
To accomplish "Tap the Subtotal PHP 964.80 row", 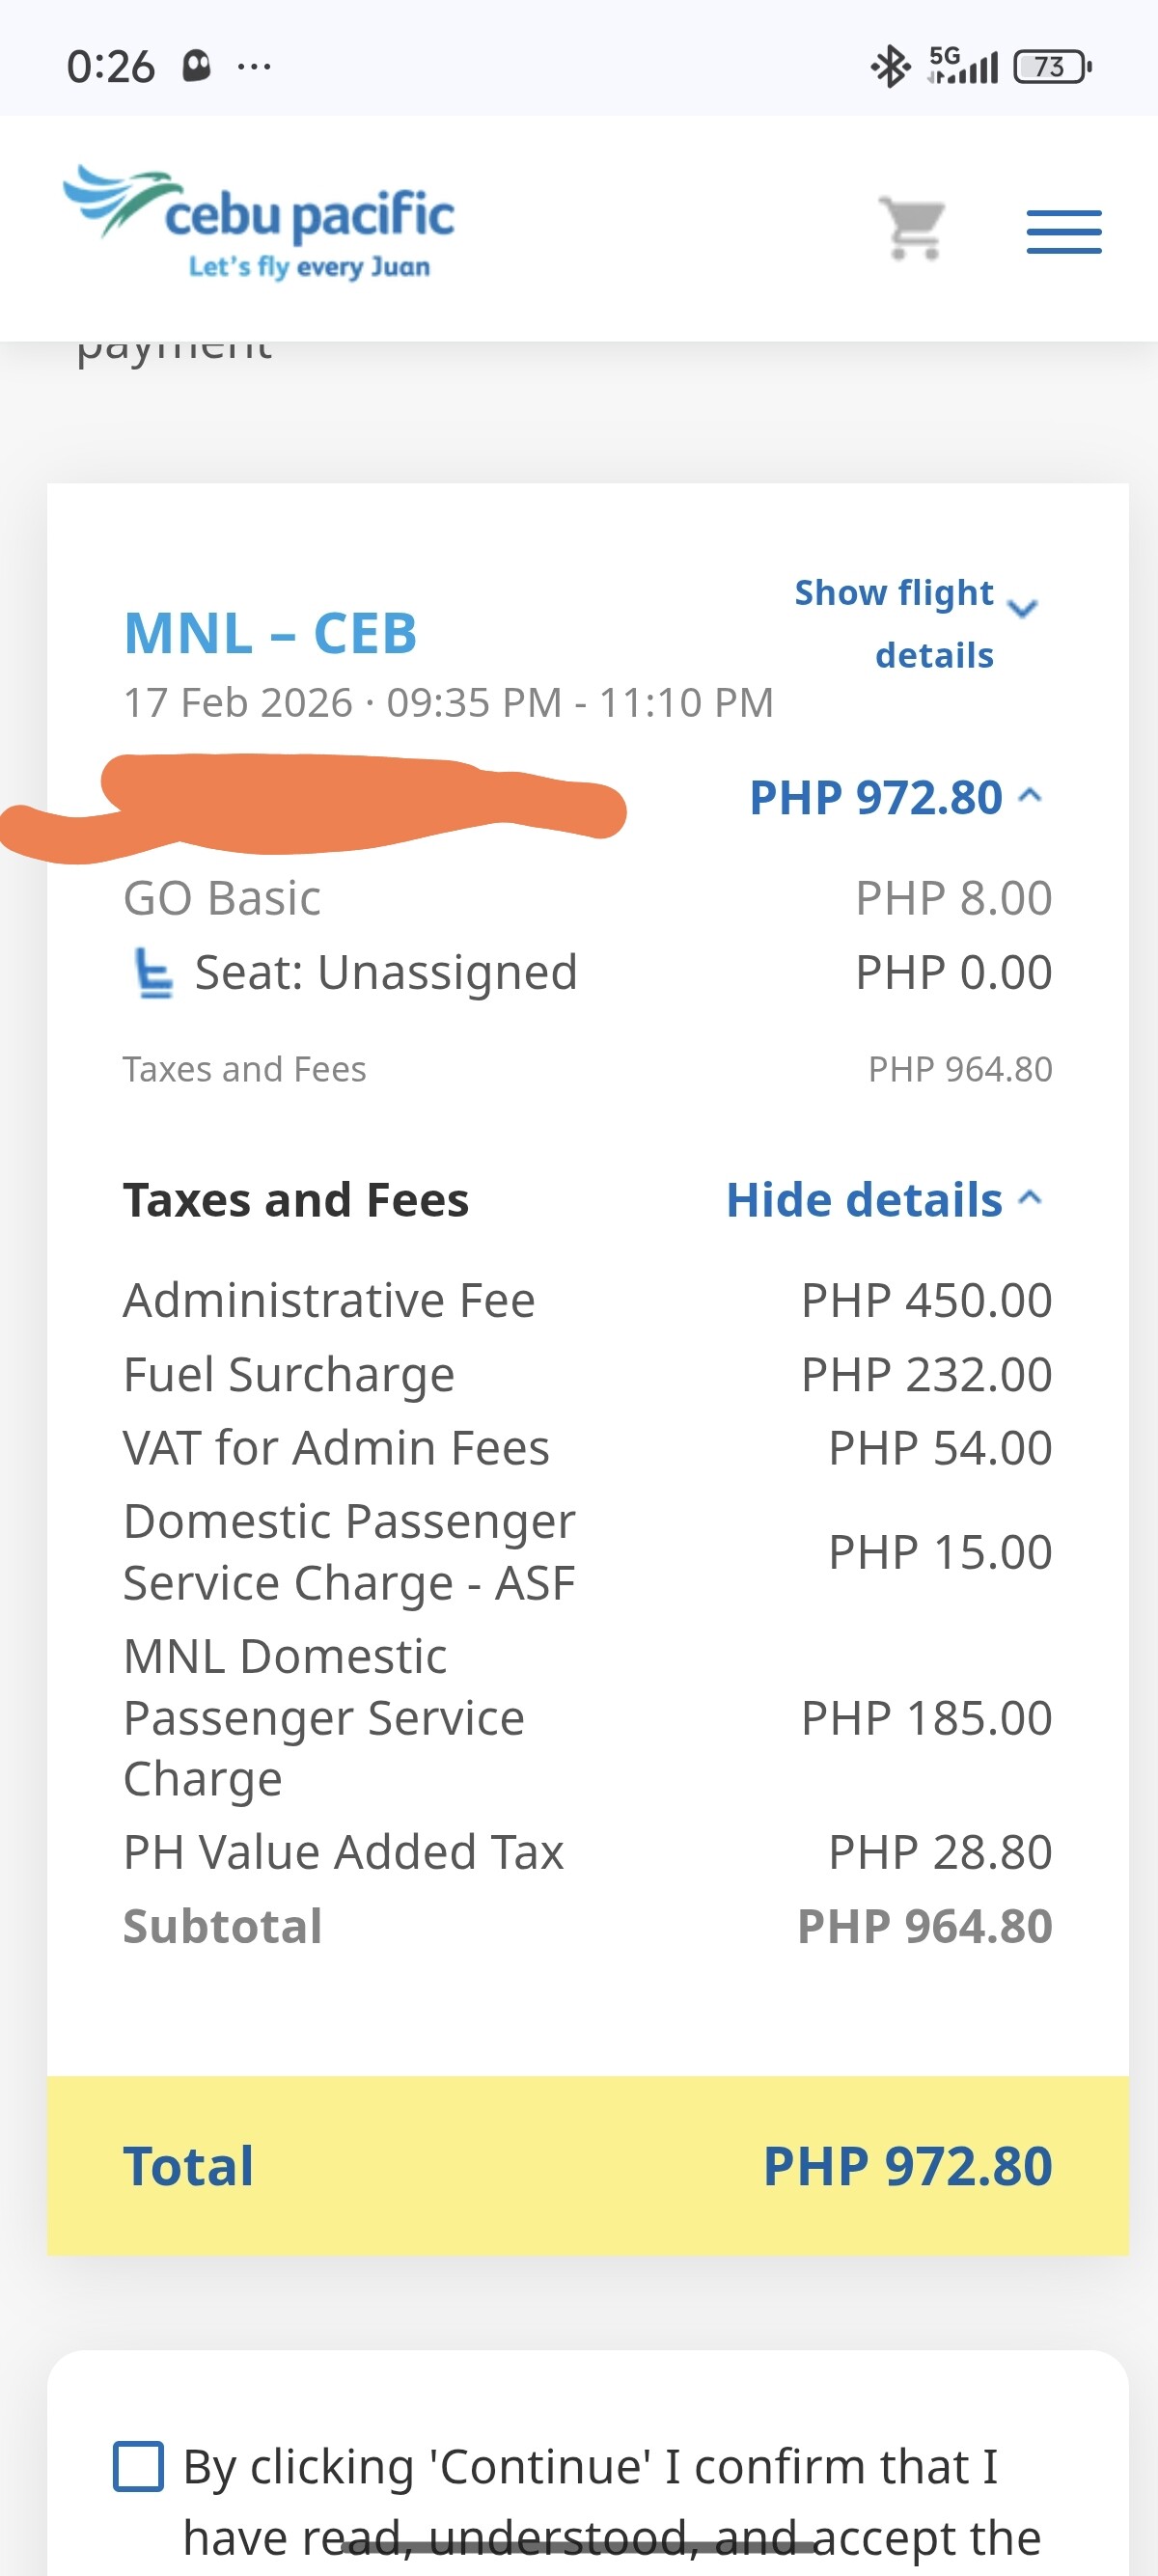I will tap(587, 1926).
